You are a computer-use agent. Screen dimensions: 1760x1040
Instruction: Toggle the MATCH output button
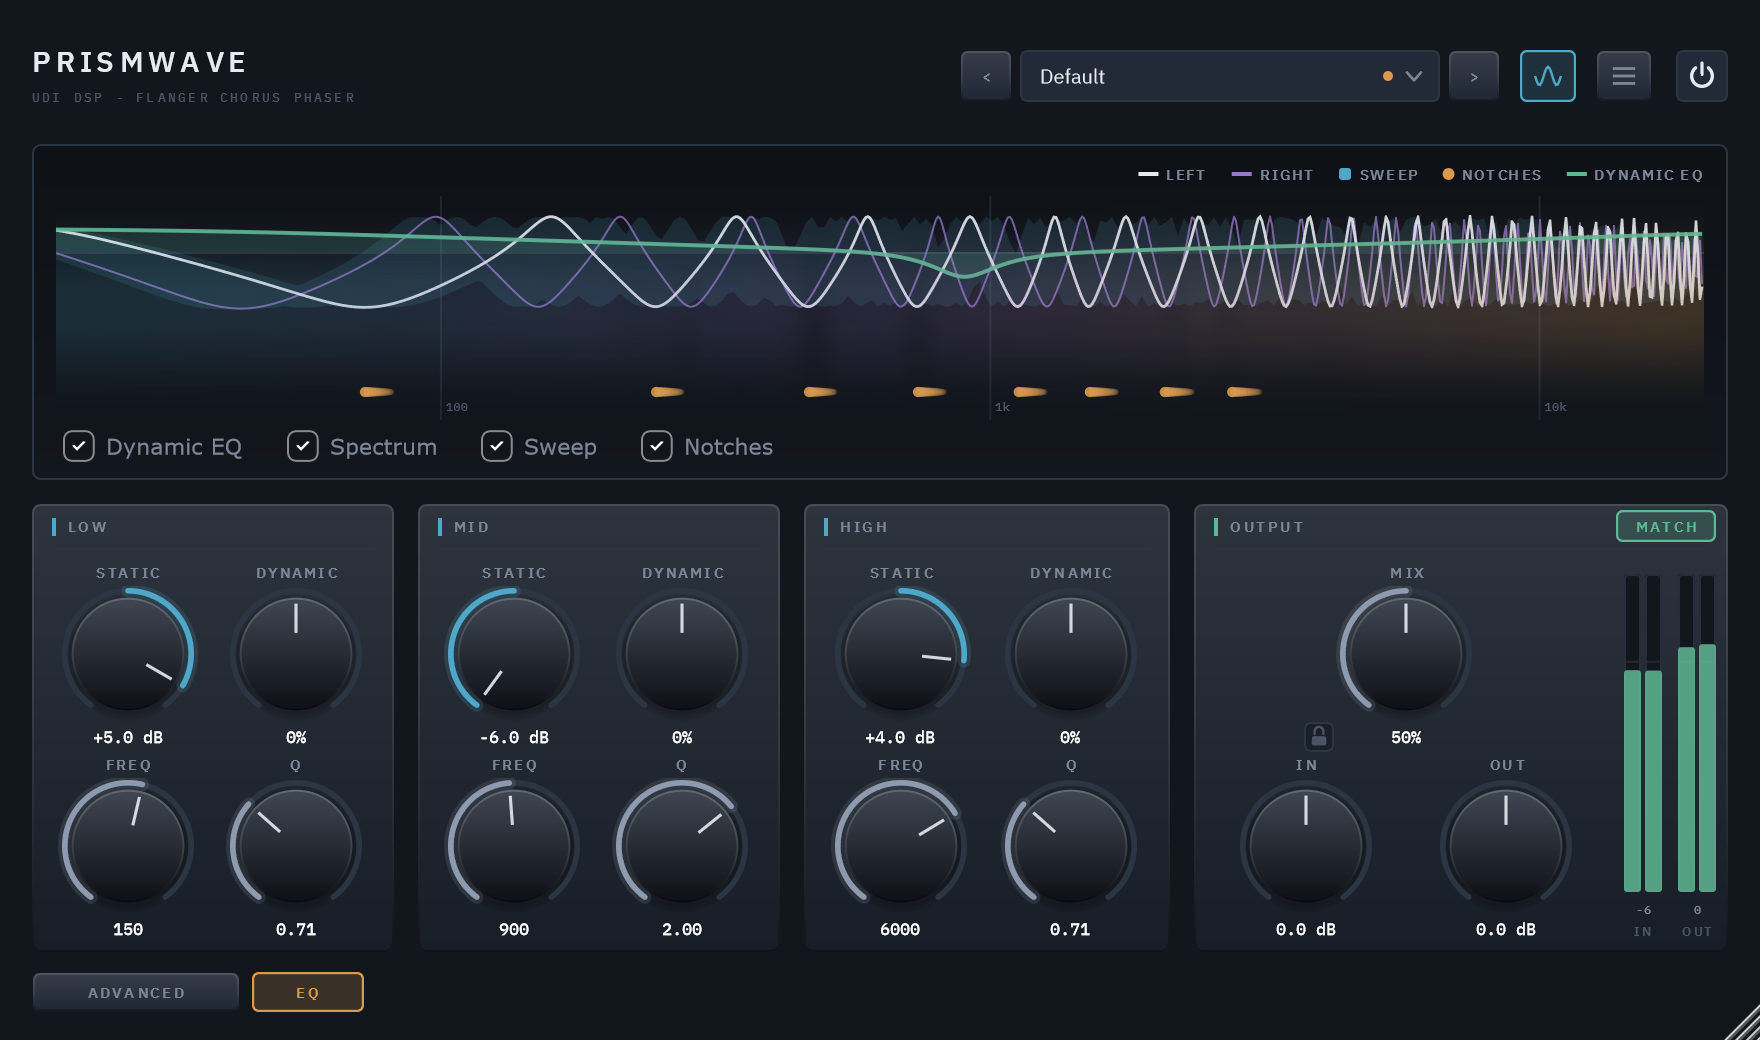(1666, 526)
